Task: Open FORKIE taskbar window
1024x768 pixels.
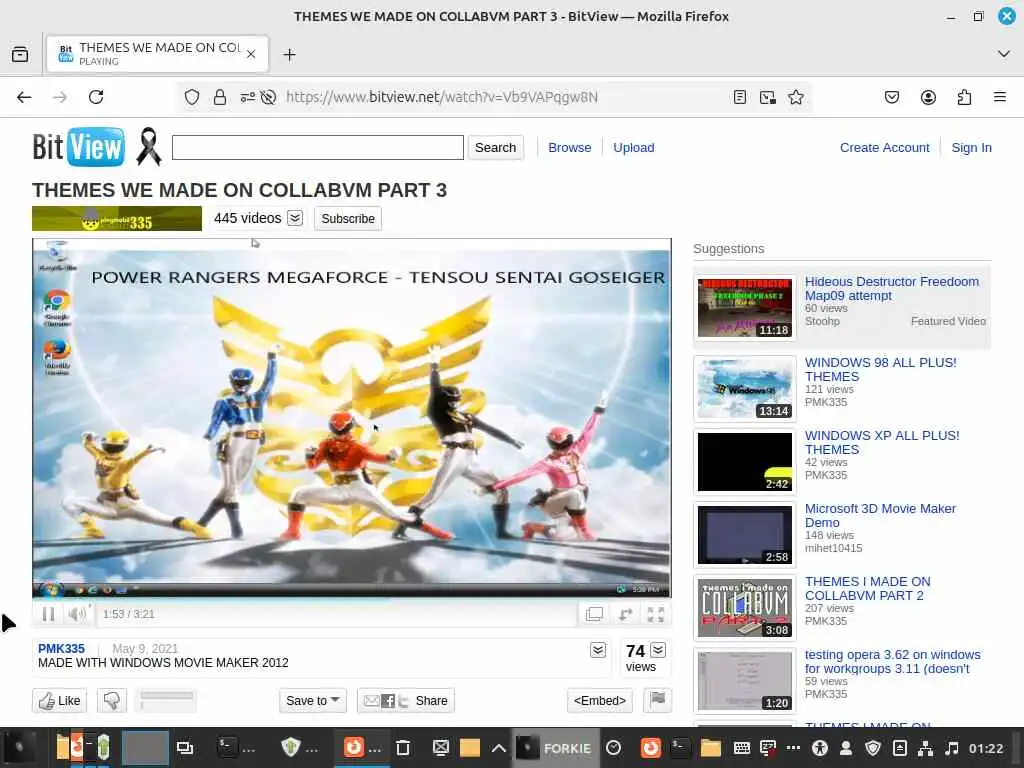Action: click(554, 748)
